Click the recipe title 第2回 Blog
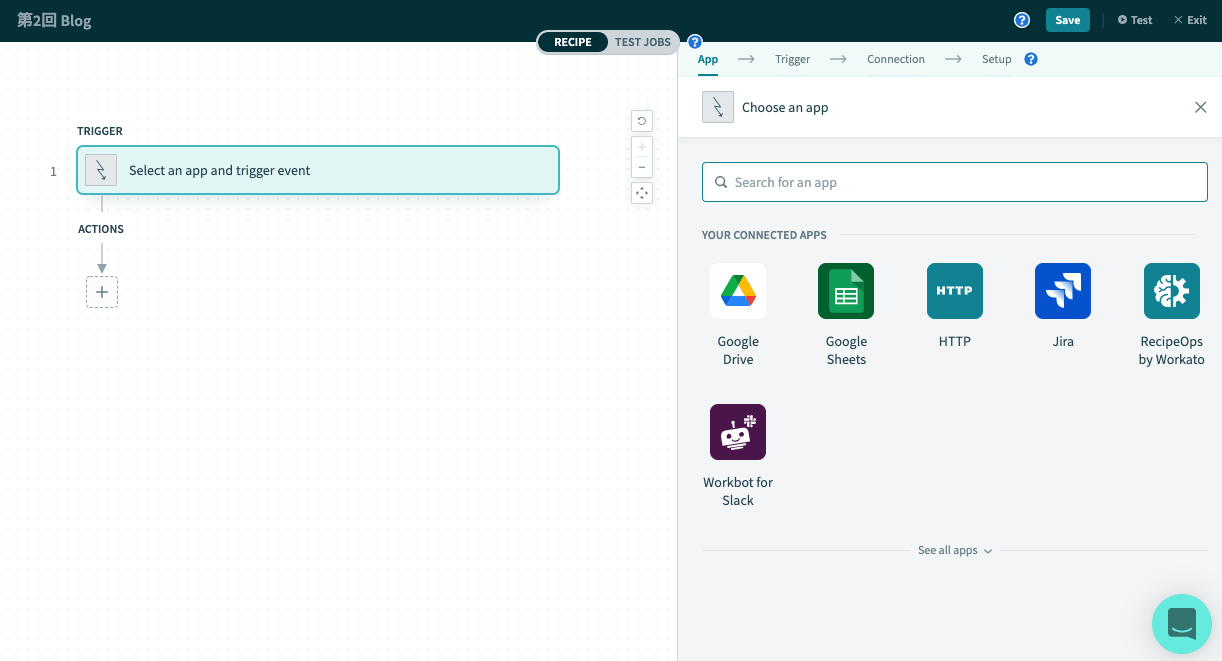This screenshot has height=661, width=1222. click(x=54, y=20)
